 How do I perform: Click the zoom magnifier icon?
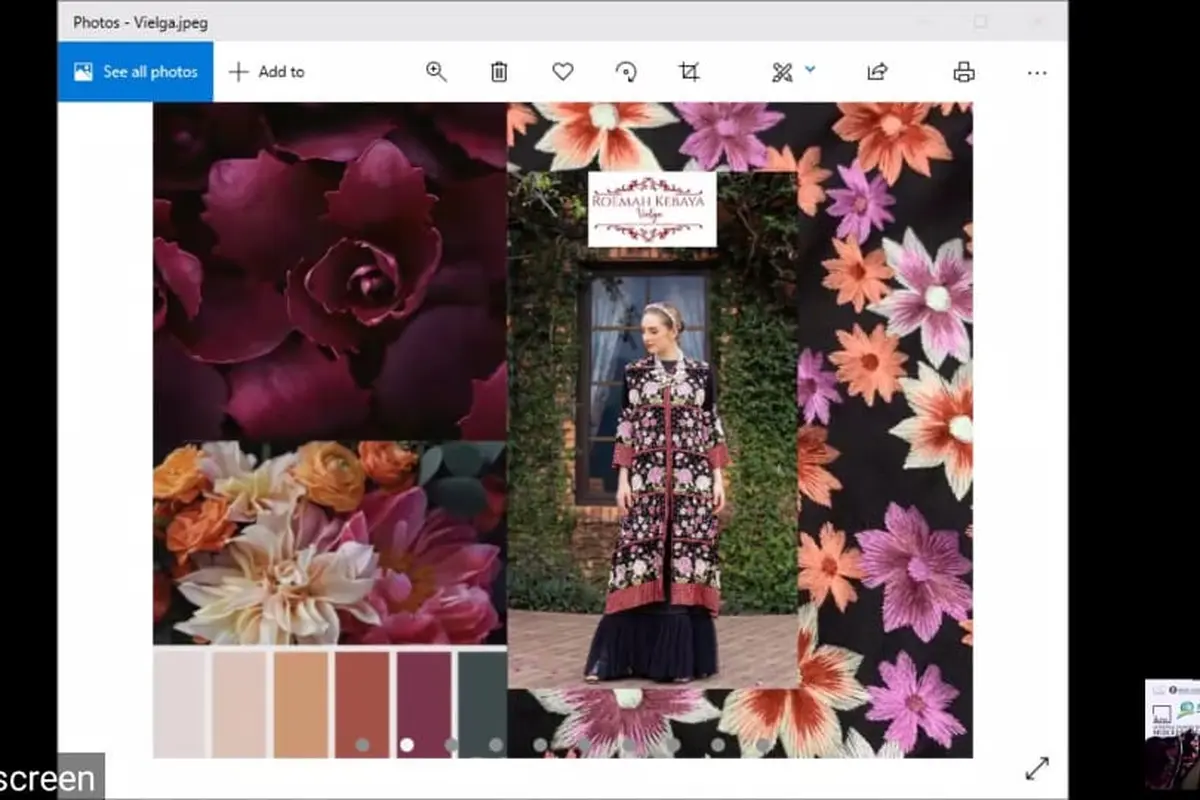coord(436,72)
